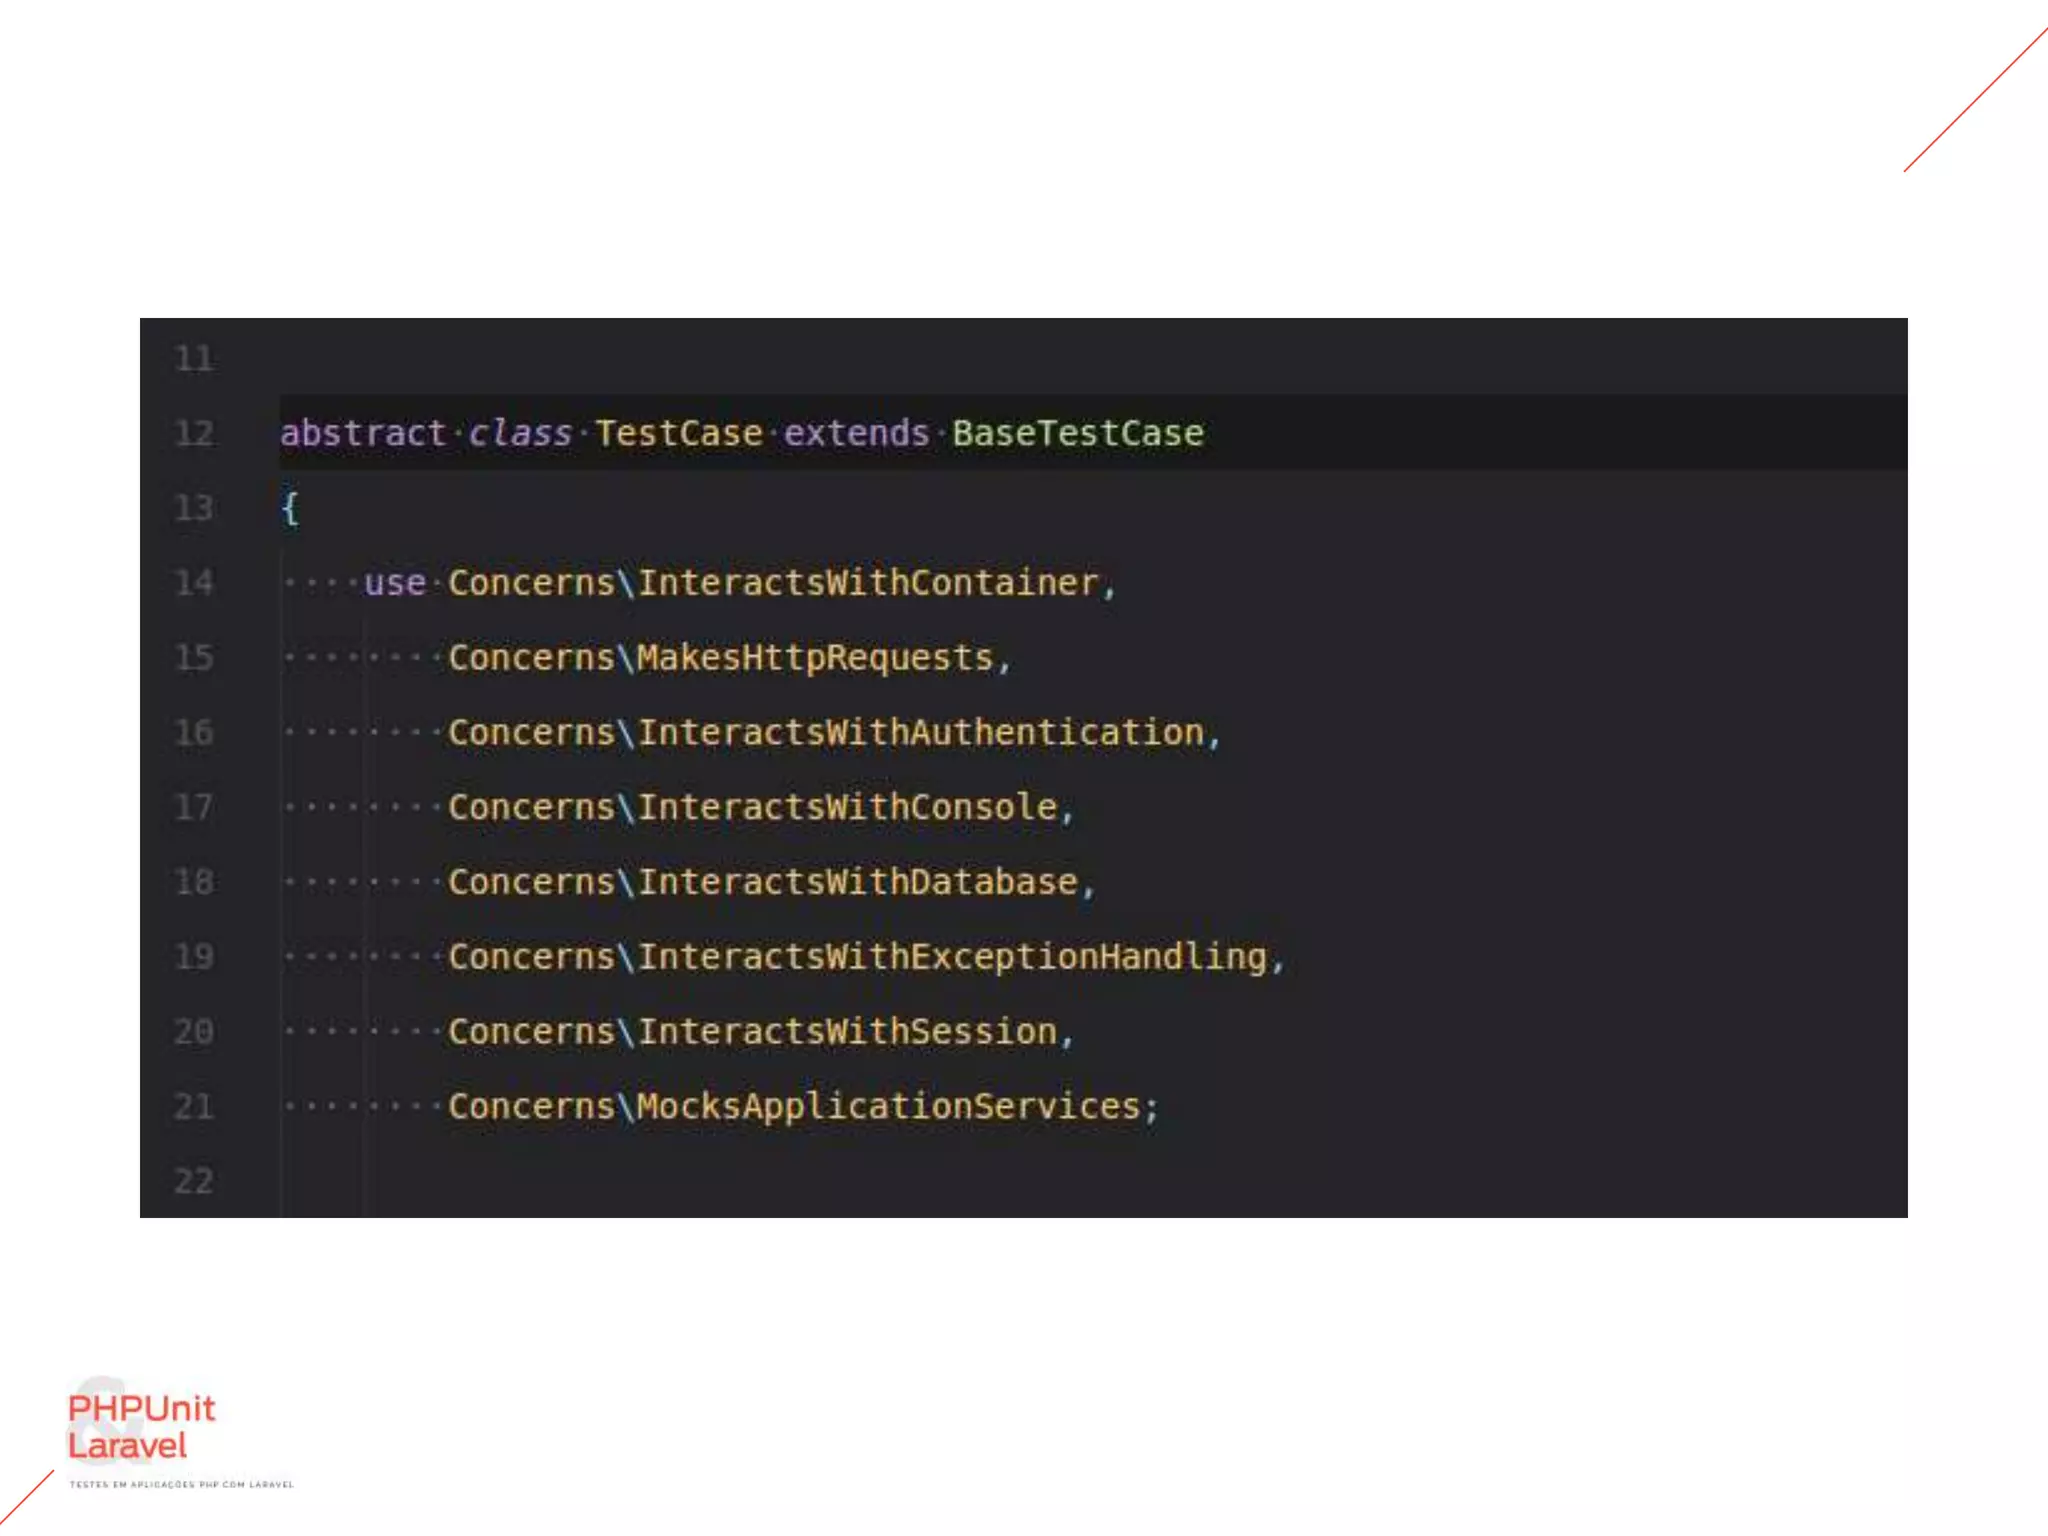
Task: Click the 'abstract' keyword
Action: pos(362,433)
